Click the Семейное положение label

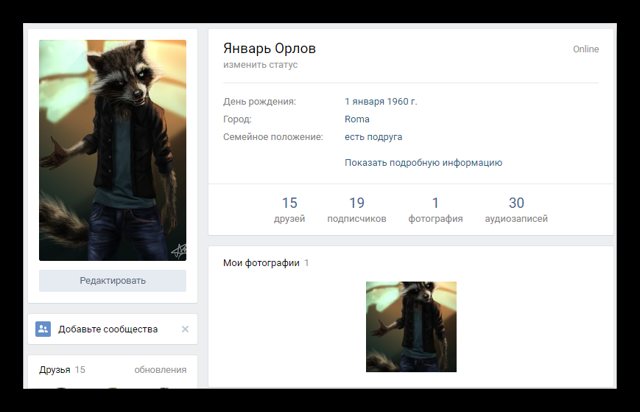[273, 137]
